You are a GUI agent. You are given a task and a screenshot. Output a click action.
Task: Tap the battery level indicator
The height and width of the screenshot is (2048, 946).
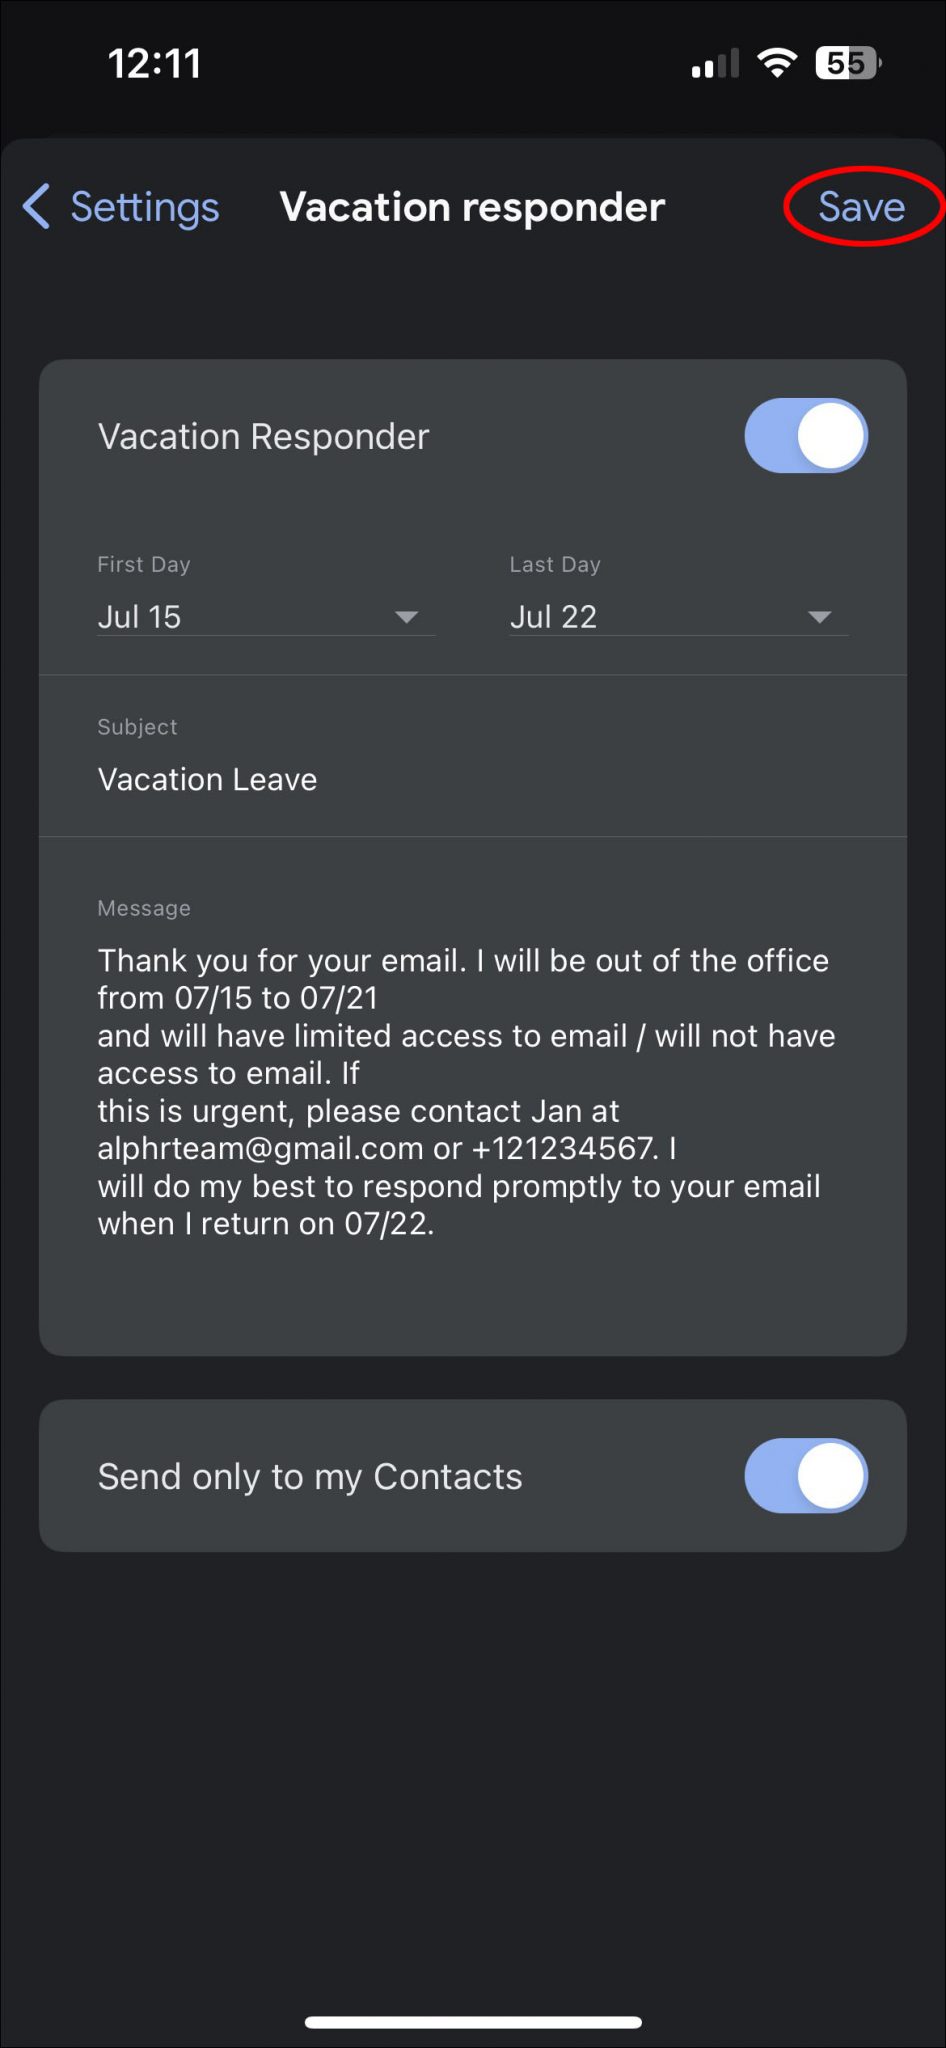(848, 64)
